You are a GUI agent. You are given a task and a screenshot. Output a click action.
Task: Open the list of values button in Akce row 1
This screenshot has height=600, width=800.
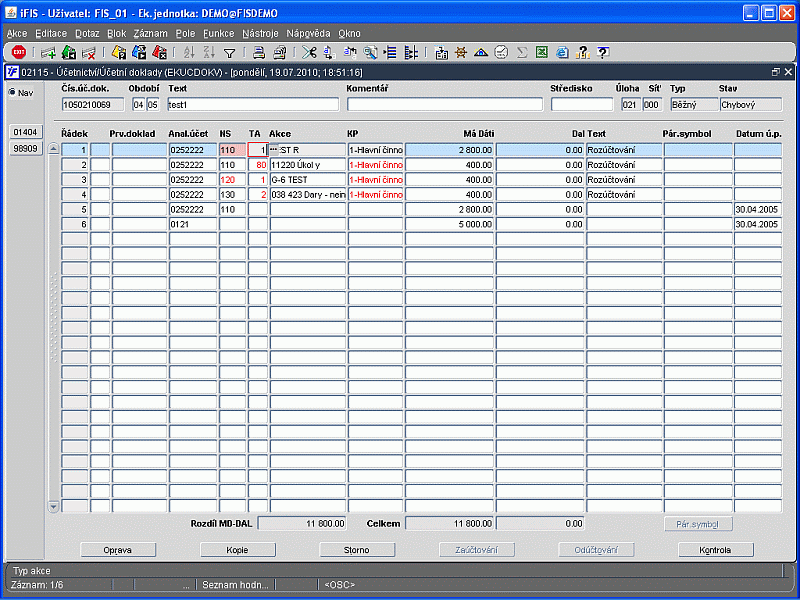pos(274,149)
